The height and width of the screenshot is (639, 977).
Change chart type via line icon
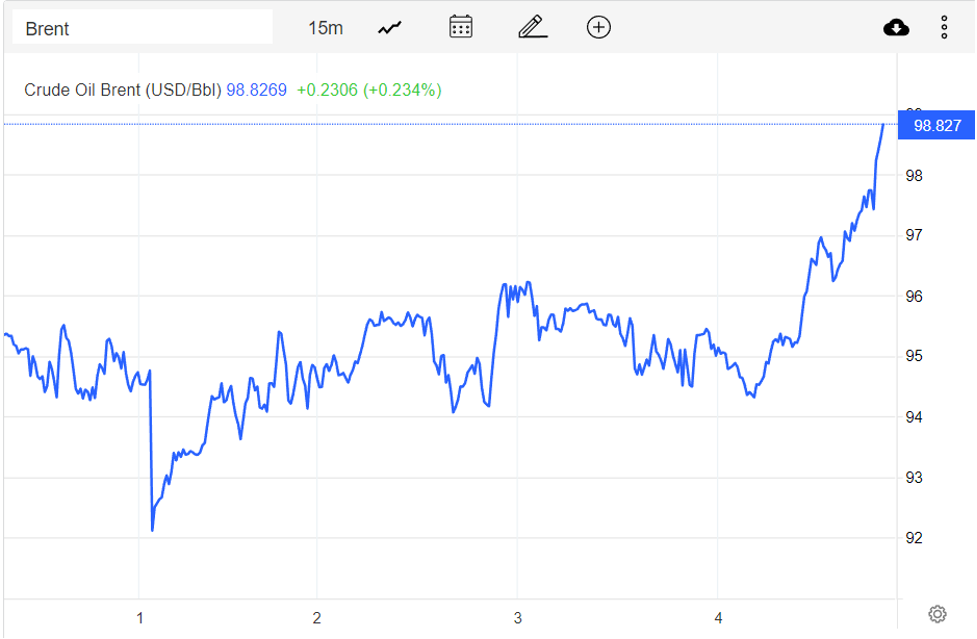[389, 28]
